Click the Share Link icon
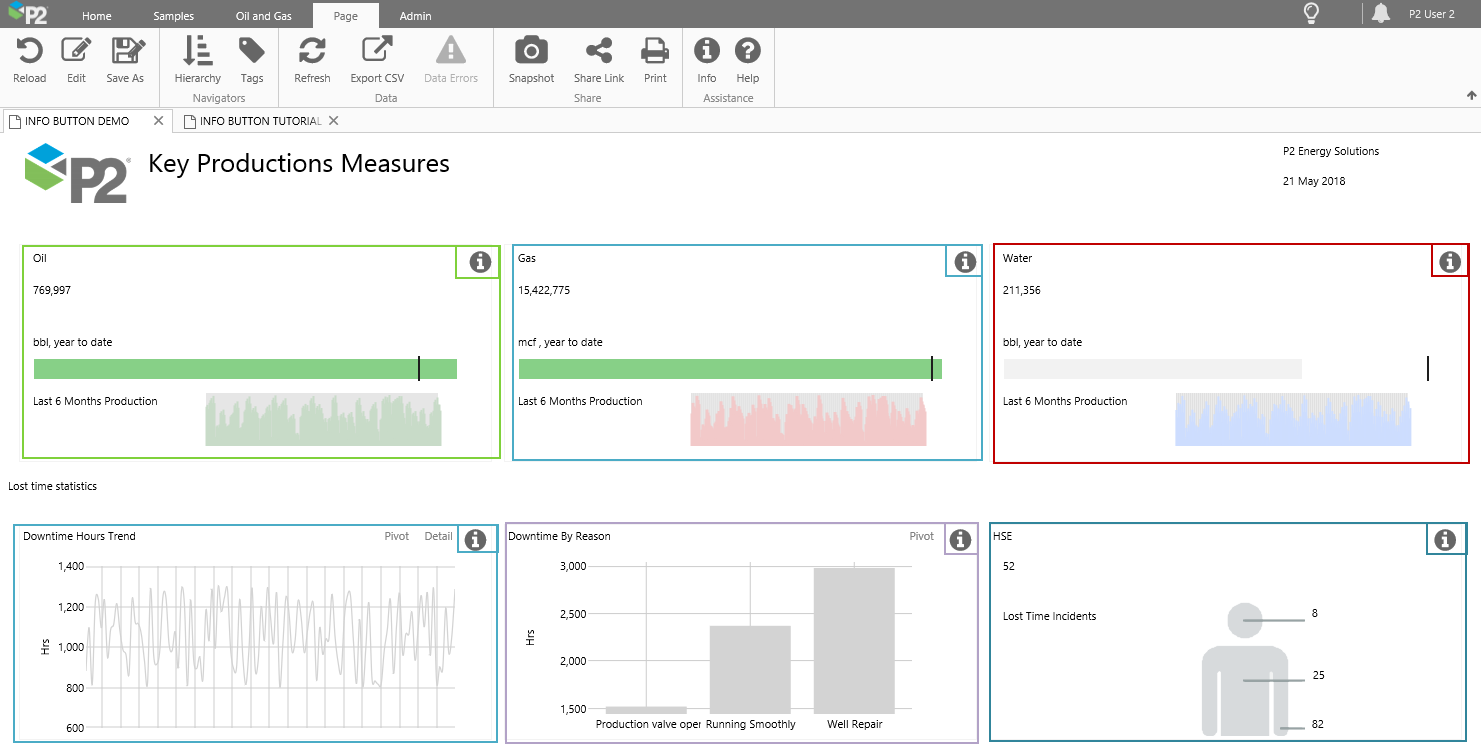The image size is (1481, 754). (x=599, y=52)
